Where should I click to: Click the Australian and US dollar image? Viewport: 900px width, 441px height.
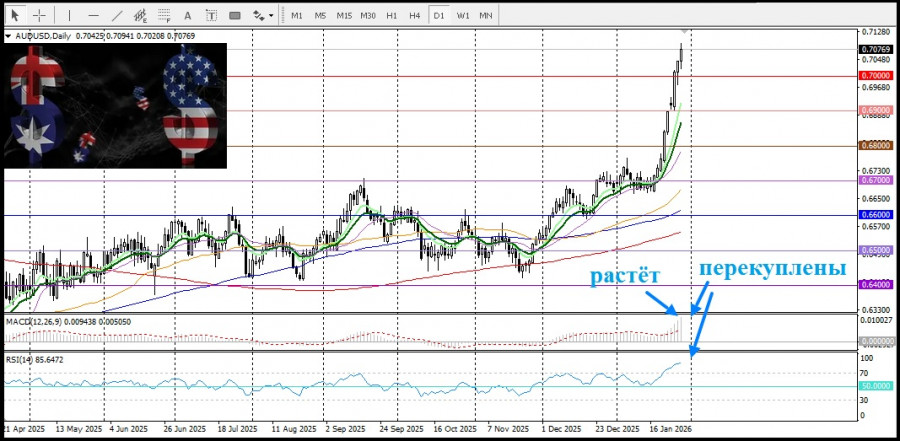115,106
